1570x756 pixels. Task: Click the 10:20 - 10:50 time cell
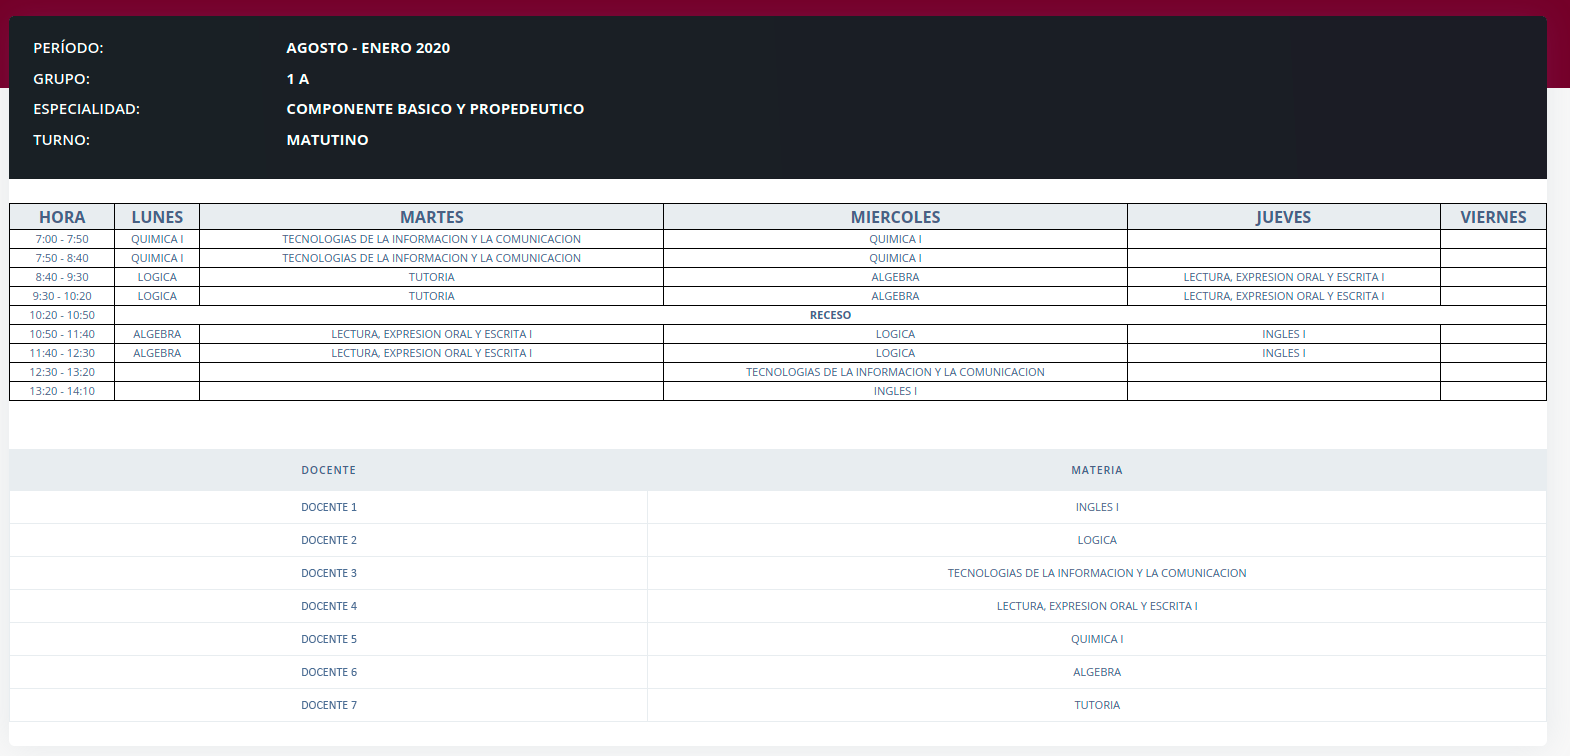pyautogui.click(x=62, y=315)
